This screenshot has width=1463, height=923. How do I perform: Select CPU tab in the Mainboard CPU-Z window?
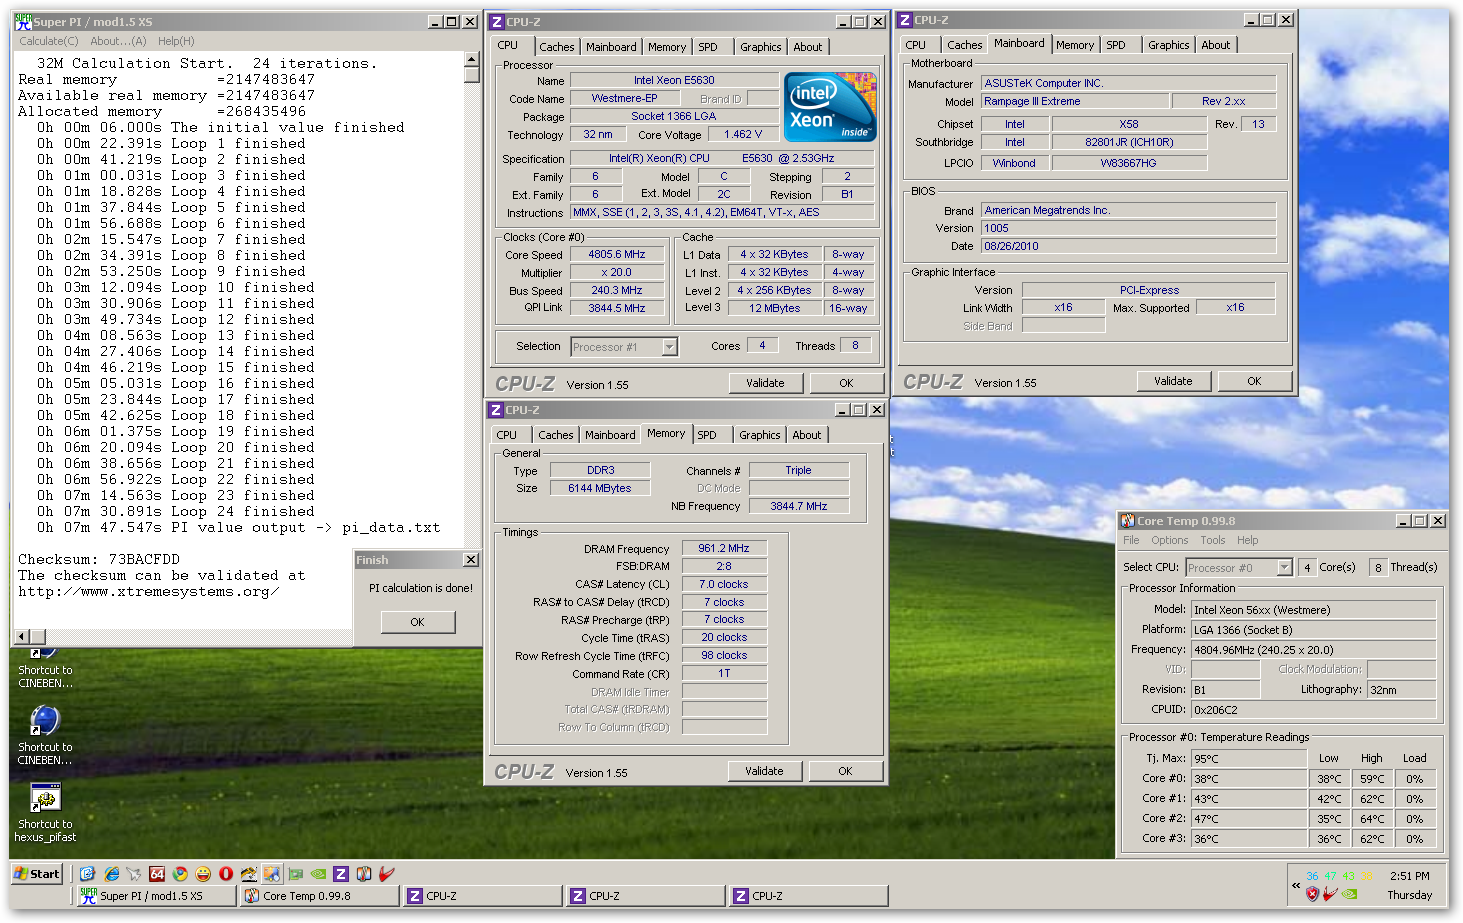pos(915,45)
